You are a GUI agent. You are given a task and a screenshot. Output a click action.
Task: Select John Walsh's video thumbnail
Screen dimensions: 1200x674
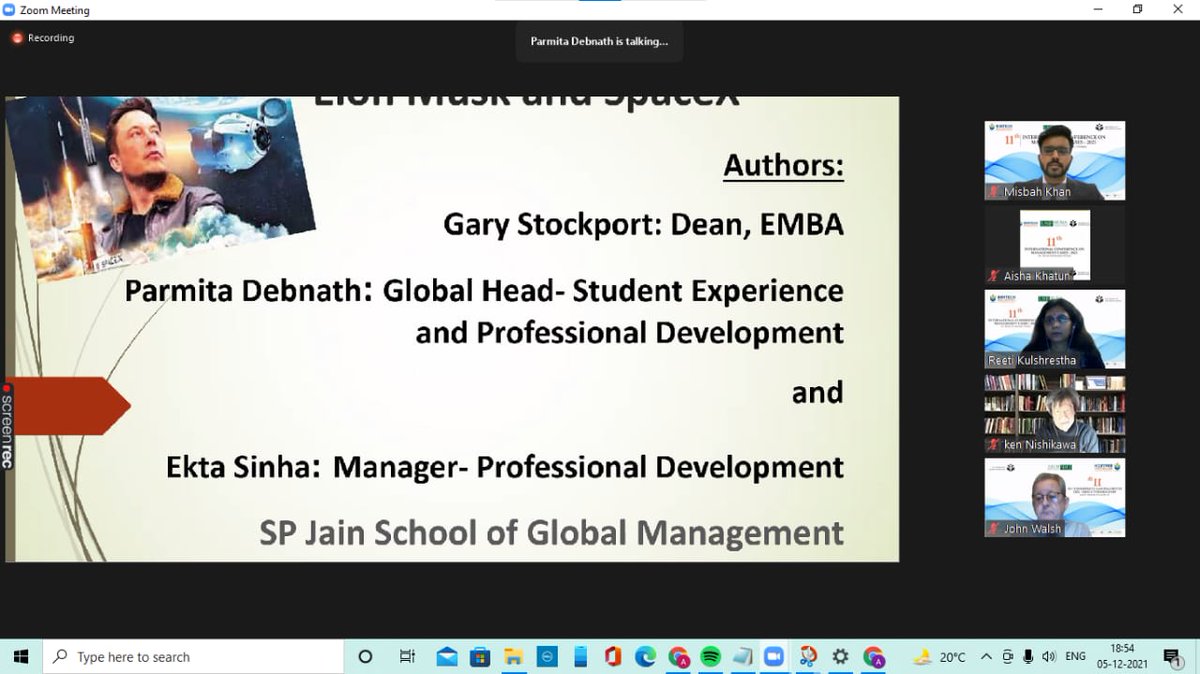(x=1055, y=498)
